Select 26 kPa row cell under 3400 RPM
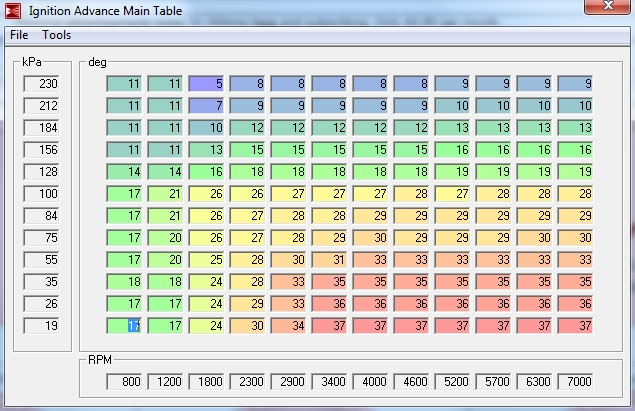This screenshot has width=635, height=411. pyautogui.click(x=329, y=304)
